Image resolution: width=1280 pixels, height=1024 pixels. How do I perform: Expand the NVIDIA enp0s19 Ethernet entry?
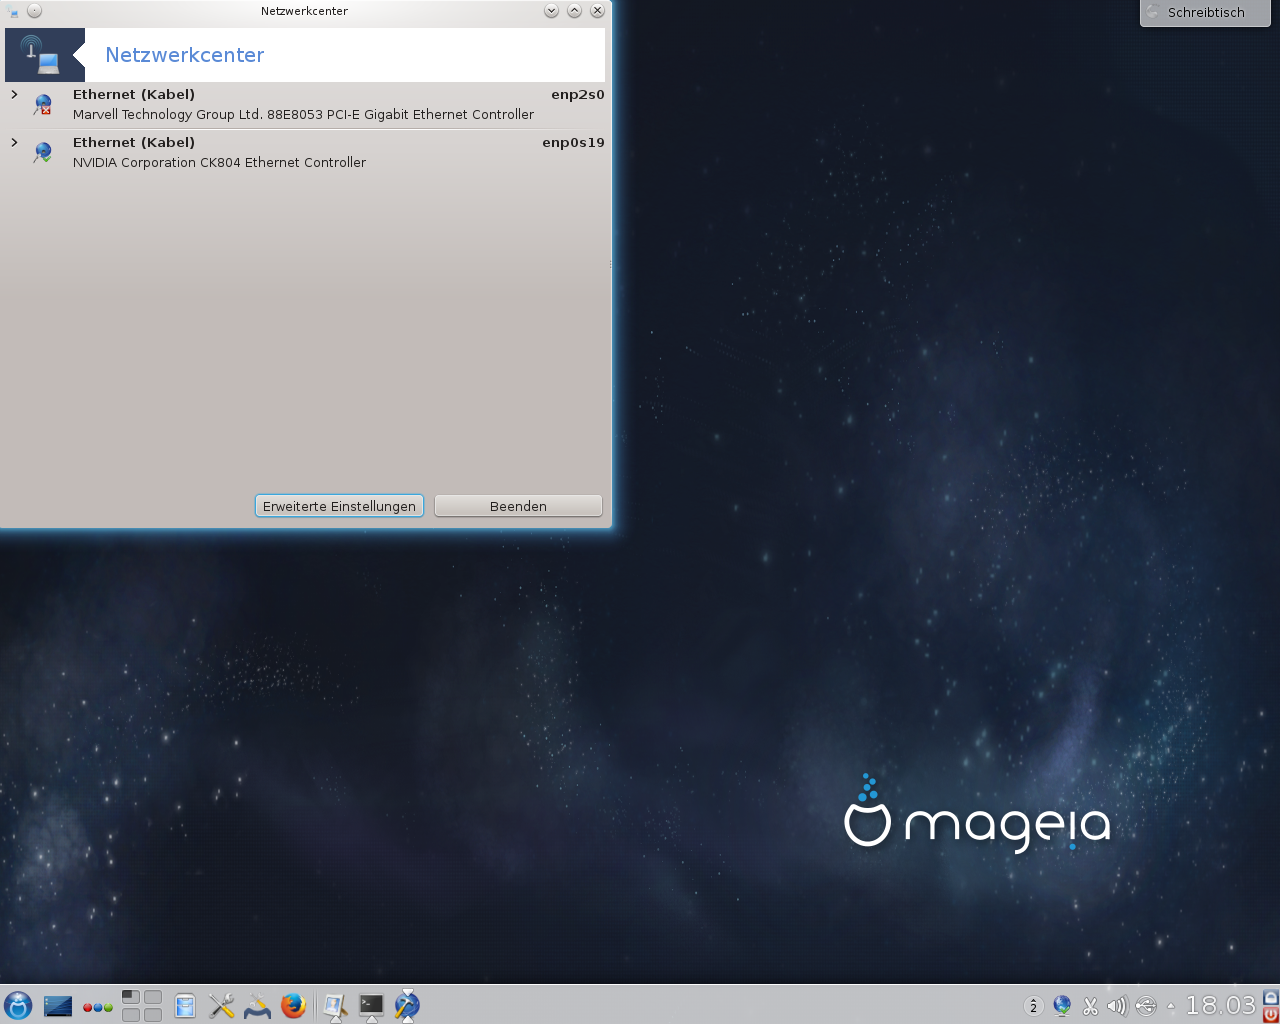pos(14,142)
